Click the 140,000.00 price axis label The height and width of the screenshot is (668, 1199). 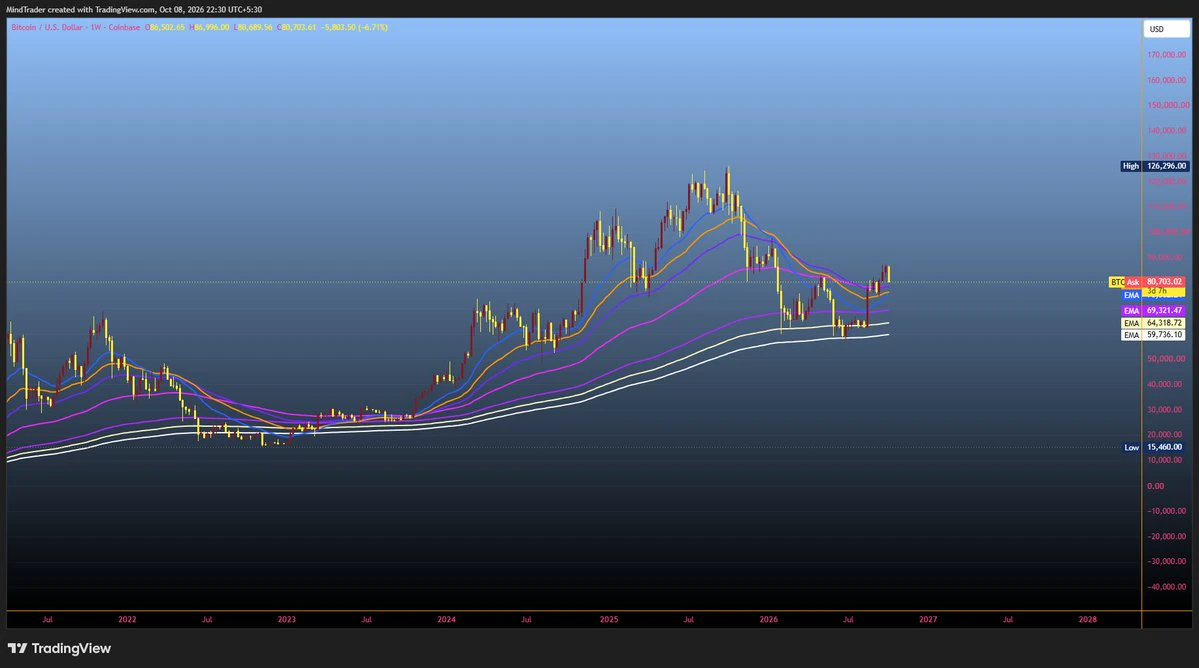1166,131
